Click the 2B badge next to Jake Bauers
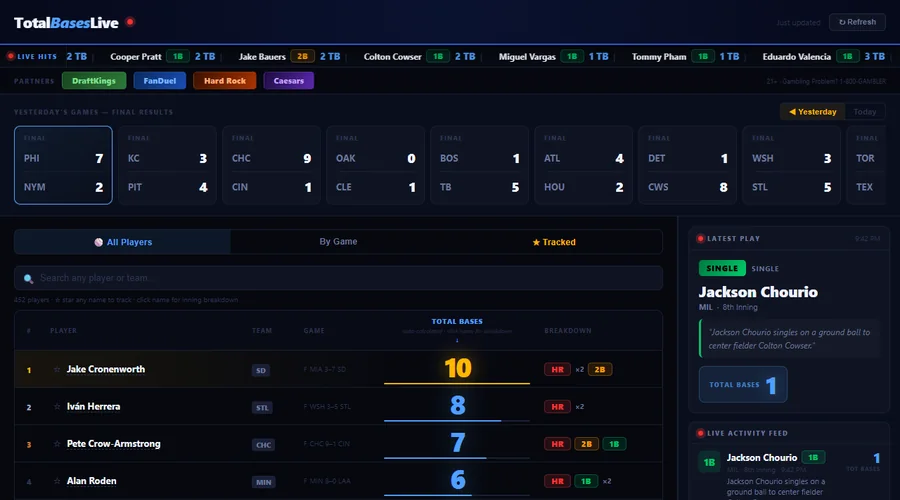The height and width of the screenshot is (500, 900). (x=302, y=56)
